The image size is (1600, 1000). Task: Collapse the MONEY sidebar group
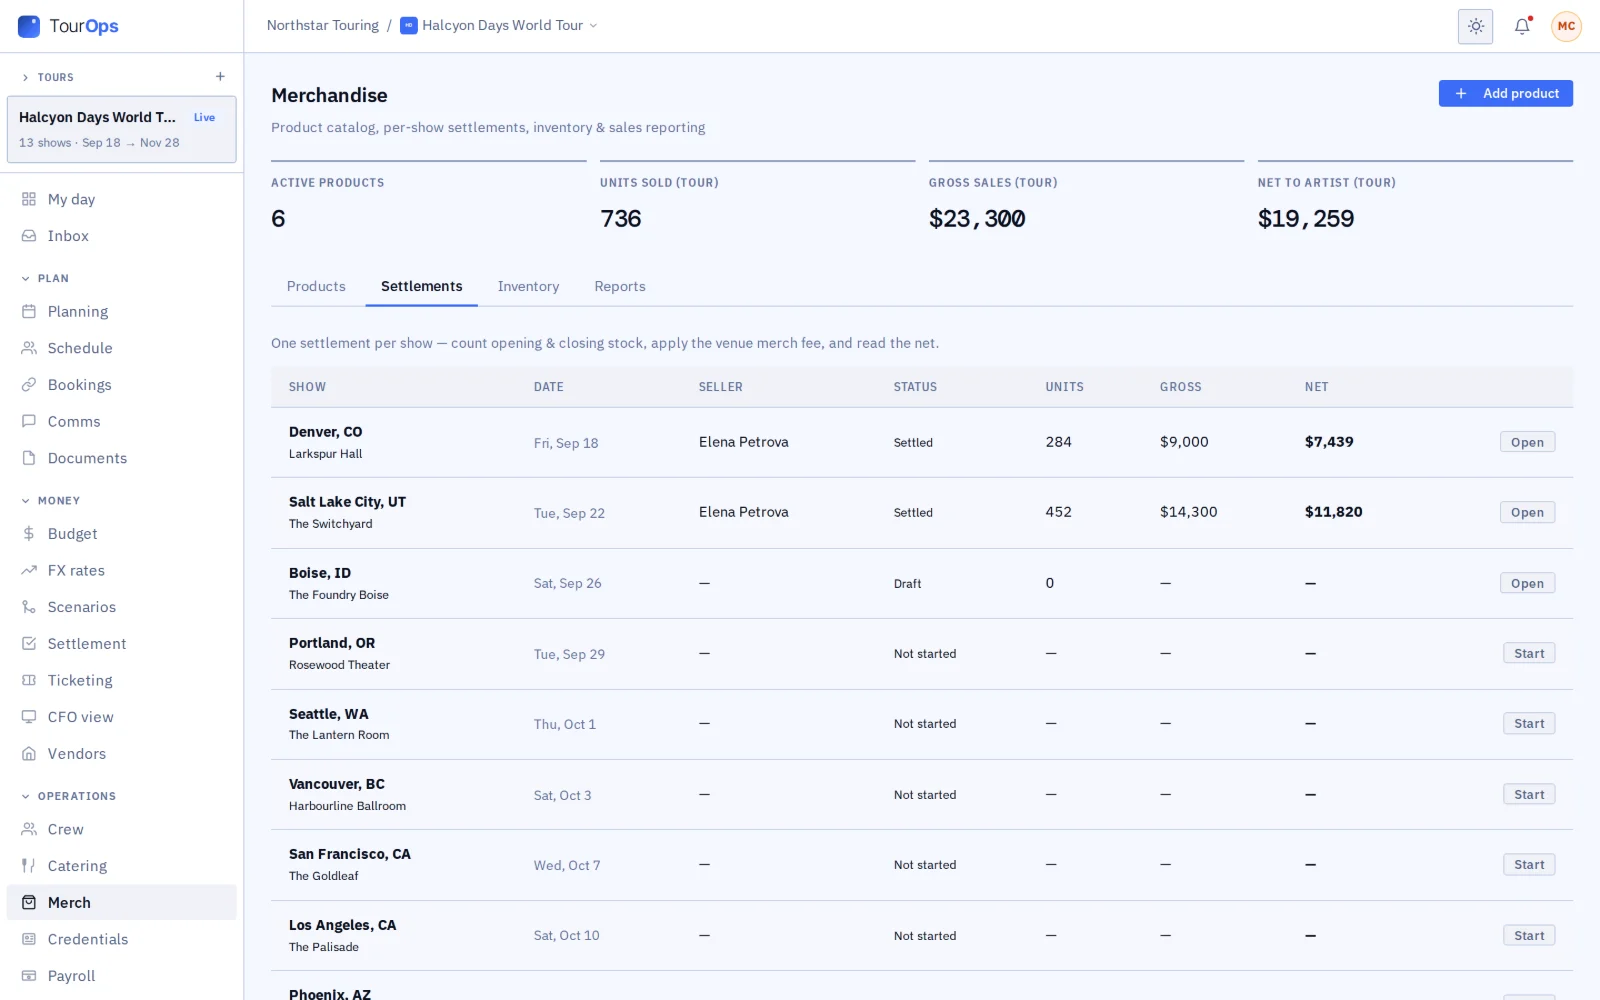[25, 501]
